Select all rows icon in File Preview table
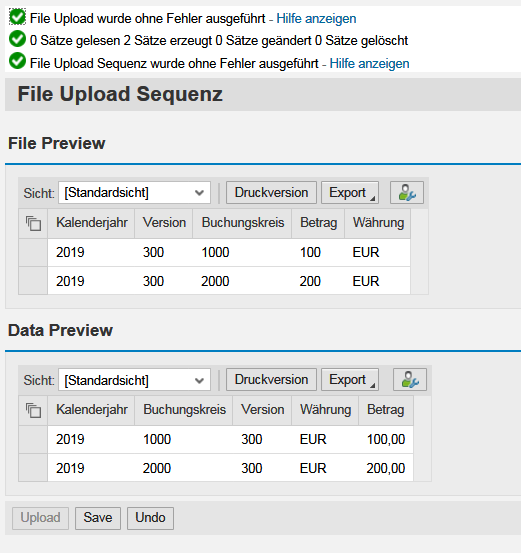Viewport: 521px width, 553px height. (33, 223)
